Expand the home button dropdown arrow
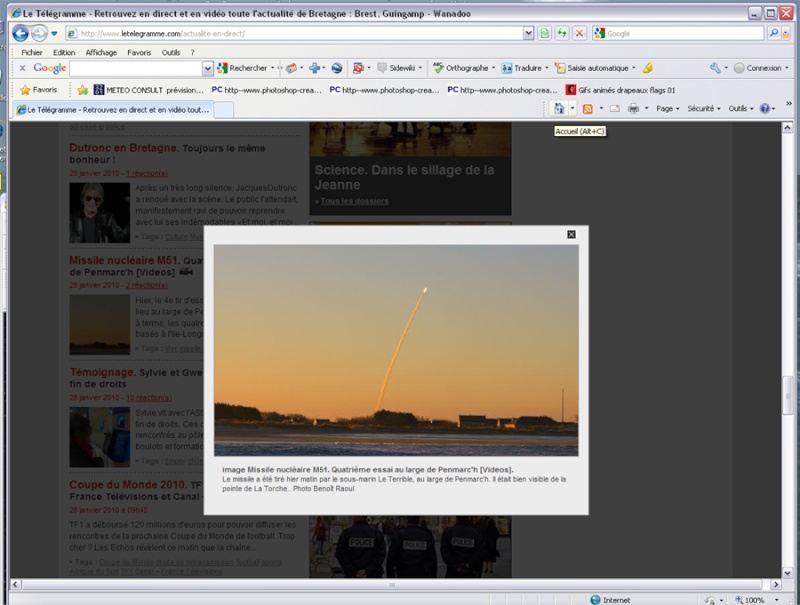The image size is (800, 605). point(572,109)
